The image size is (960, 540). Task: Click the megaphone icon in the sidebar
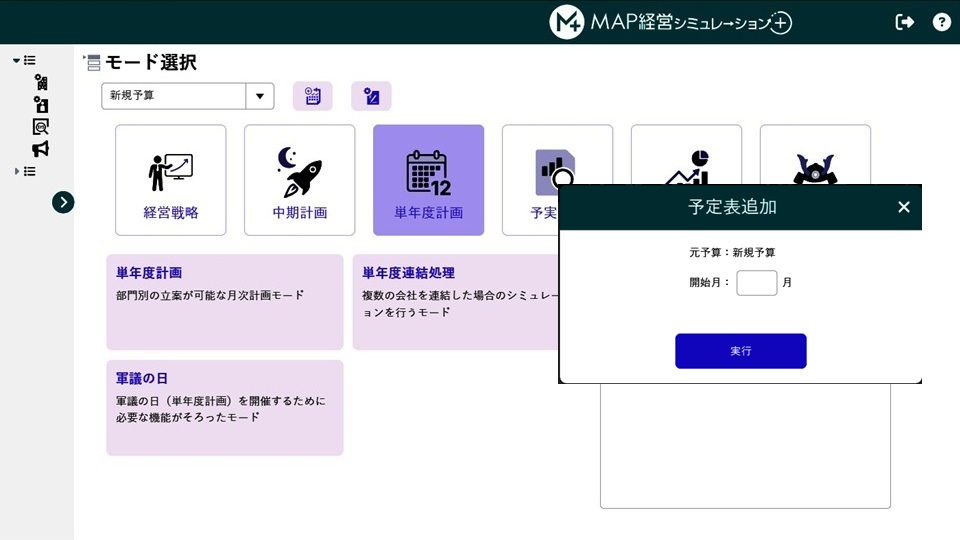click(40, 149)
